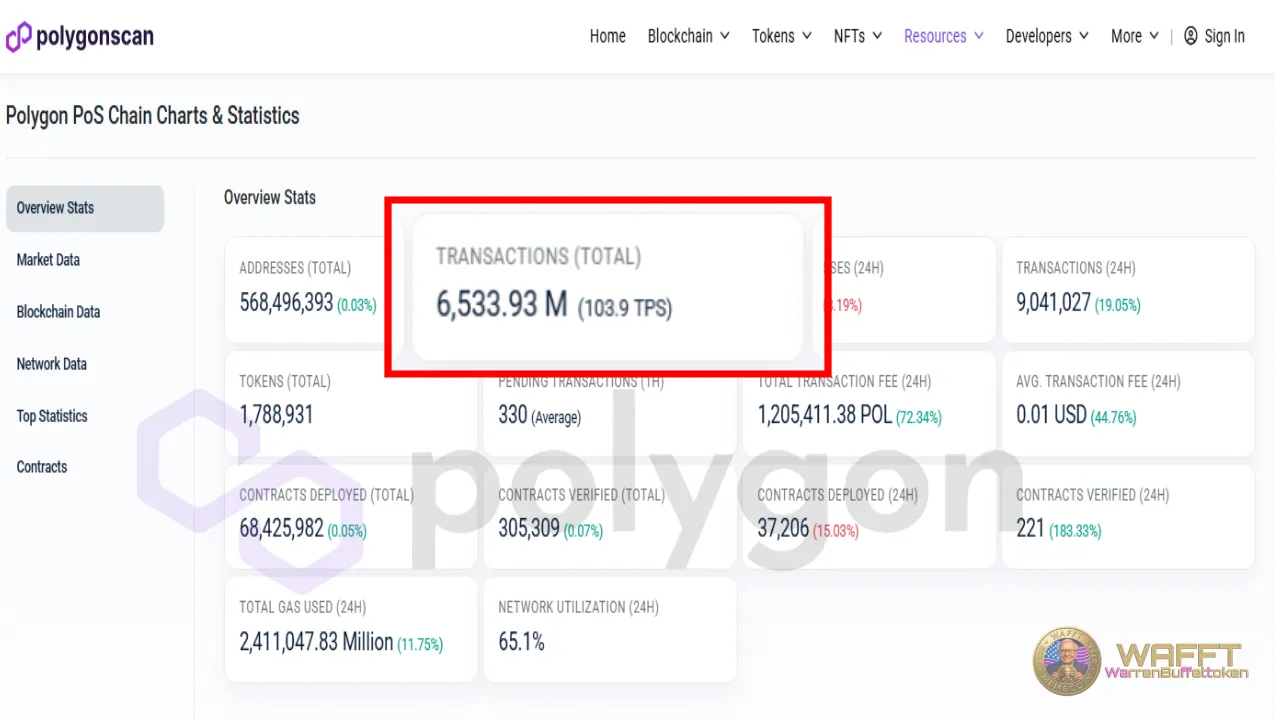
Task: Open the Resources dropdown menu
Action: [x=943, y=36]
